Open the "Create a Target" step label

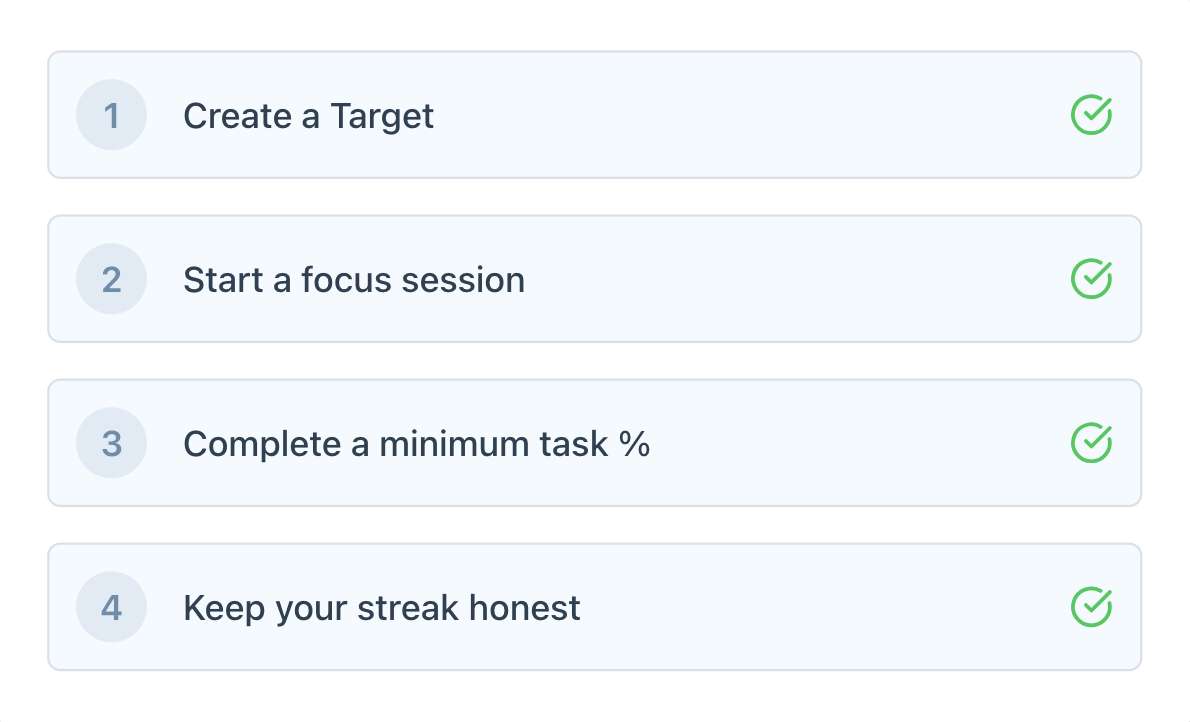coord(308,116)
